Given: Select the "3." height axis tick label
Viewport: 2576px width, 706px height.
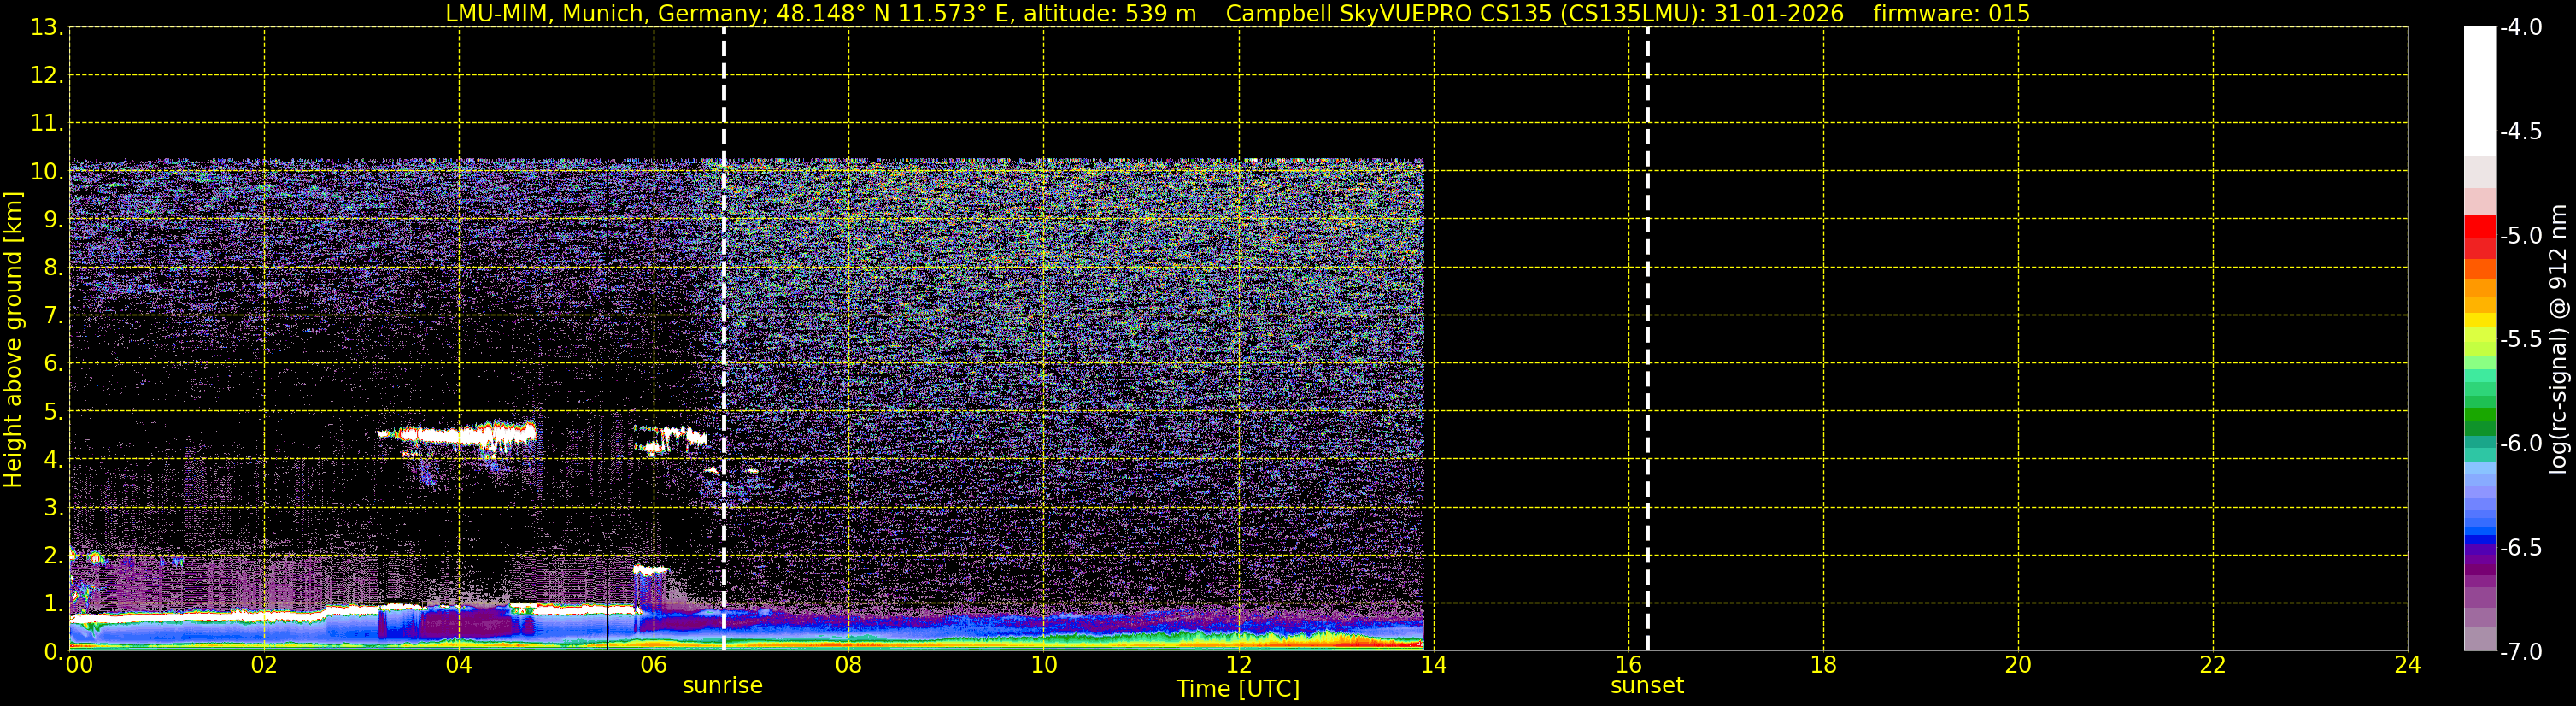Looking at the screenshot, I should click(53, 508).
